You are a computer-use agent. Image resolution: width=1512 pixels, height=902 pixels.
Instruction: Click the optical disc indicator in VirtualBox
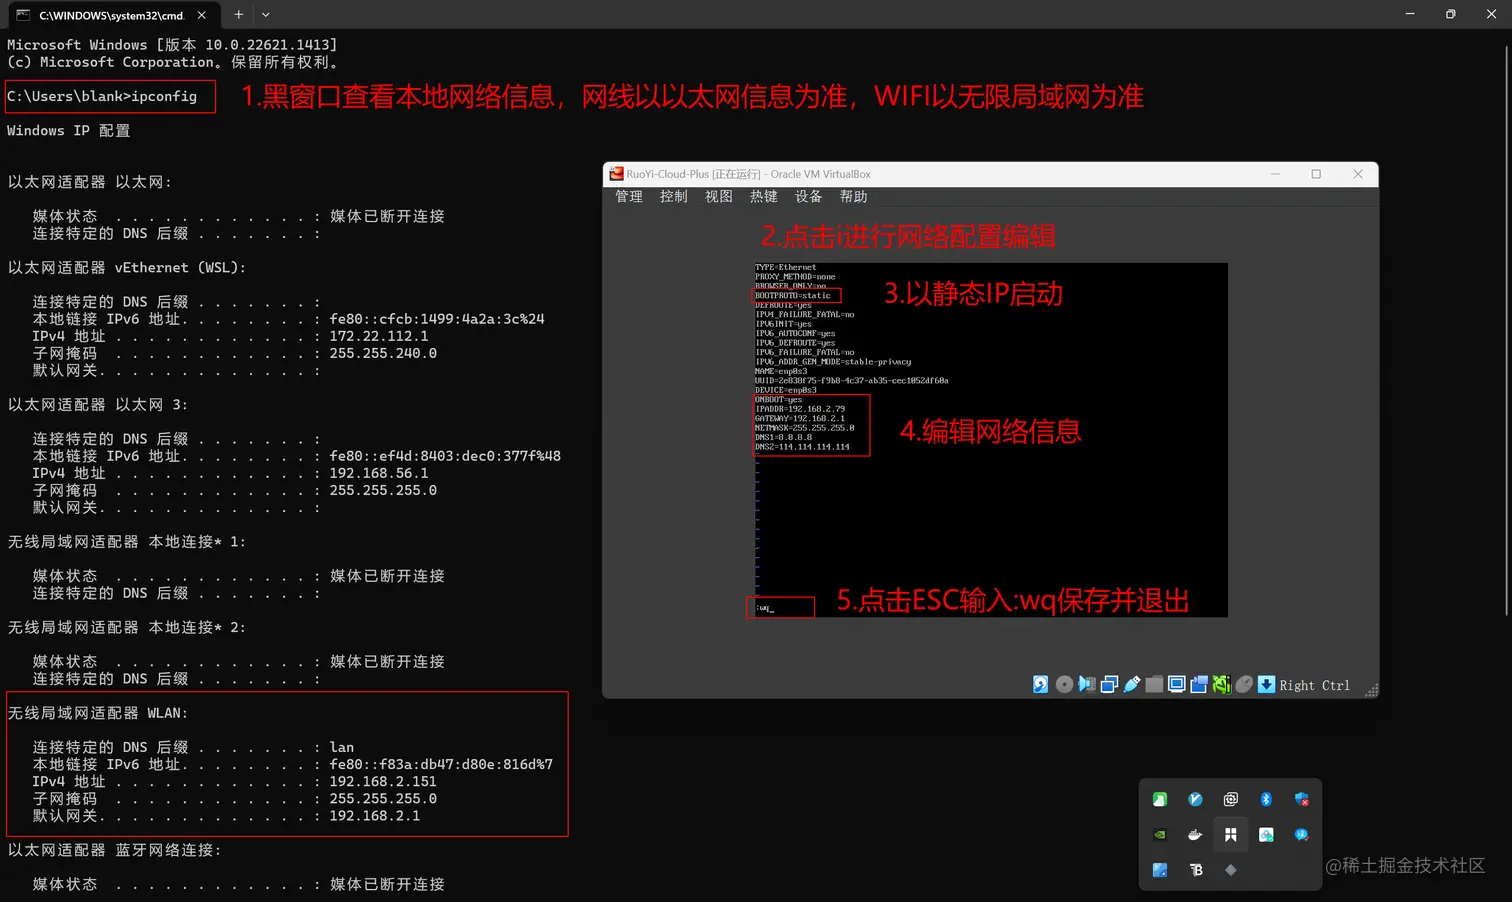coord(1064,684)
